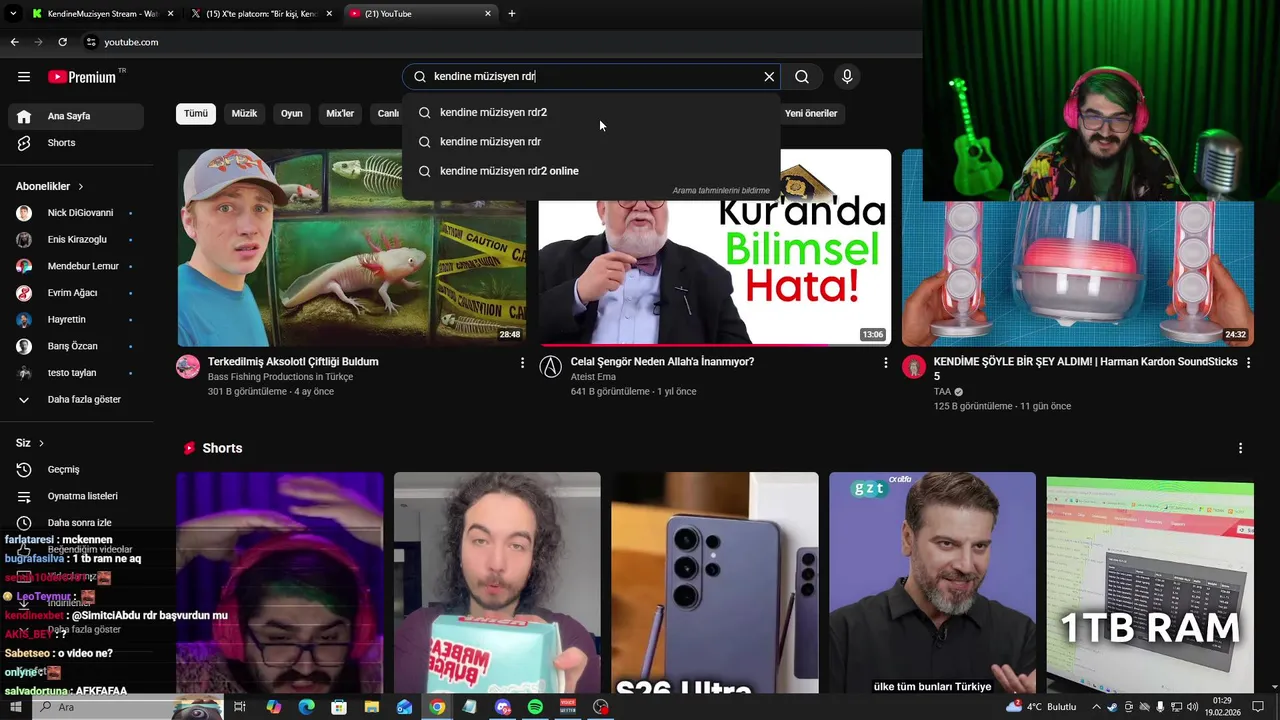The image size is (1280, 720).
Task: Click inside the YouTube search field
Action: 590,77
